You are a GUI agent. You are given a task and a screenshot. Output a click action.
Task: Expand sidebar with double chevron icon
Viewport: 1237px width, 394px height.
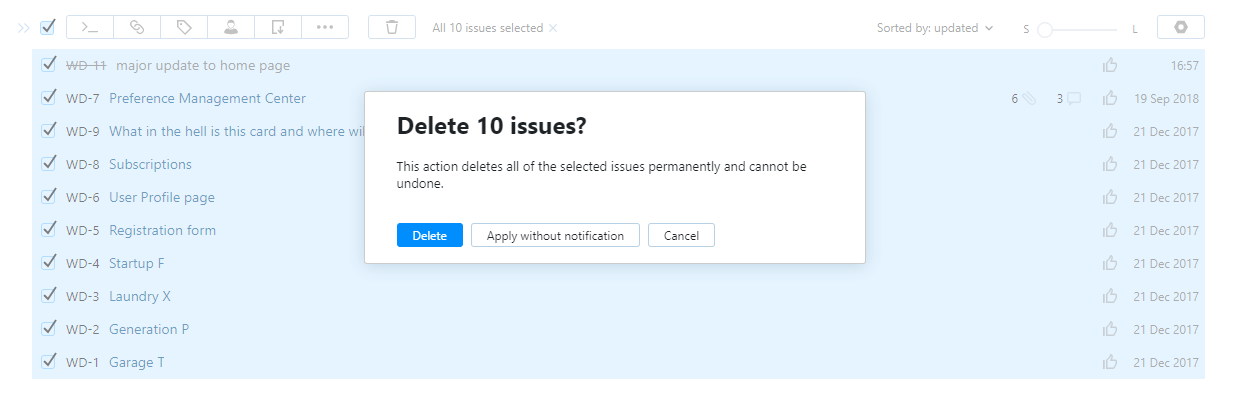23,28
